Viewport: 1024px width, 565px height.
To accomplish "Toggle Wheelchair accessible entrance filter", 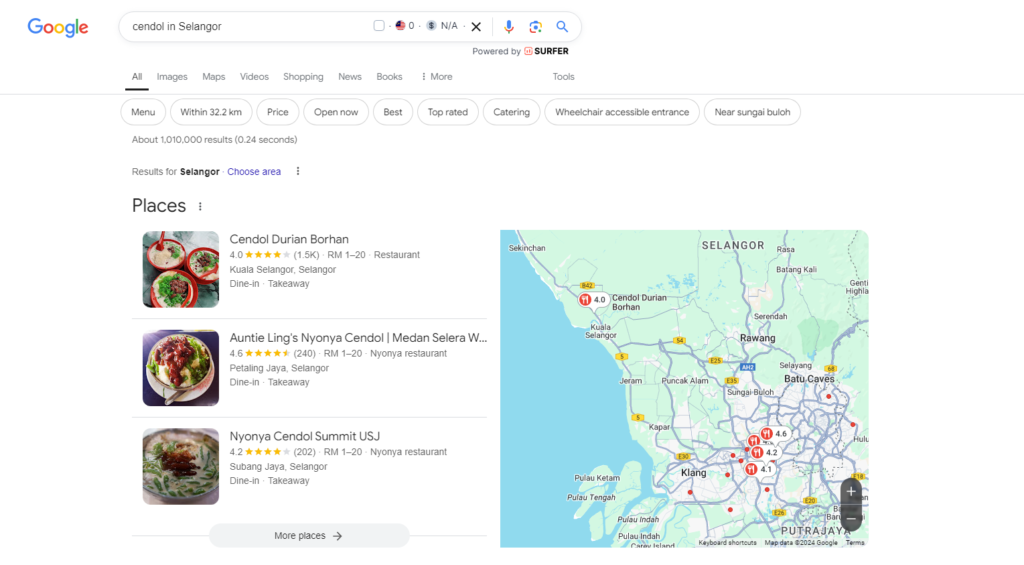I will 622,112.
